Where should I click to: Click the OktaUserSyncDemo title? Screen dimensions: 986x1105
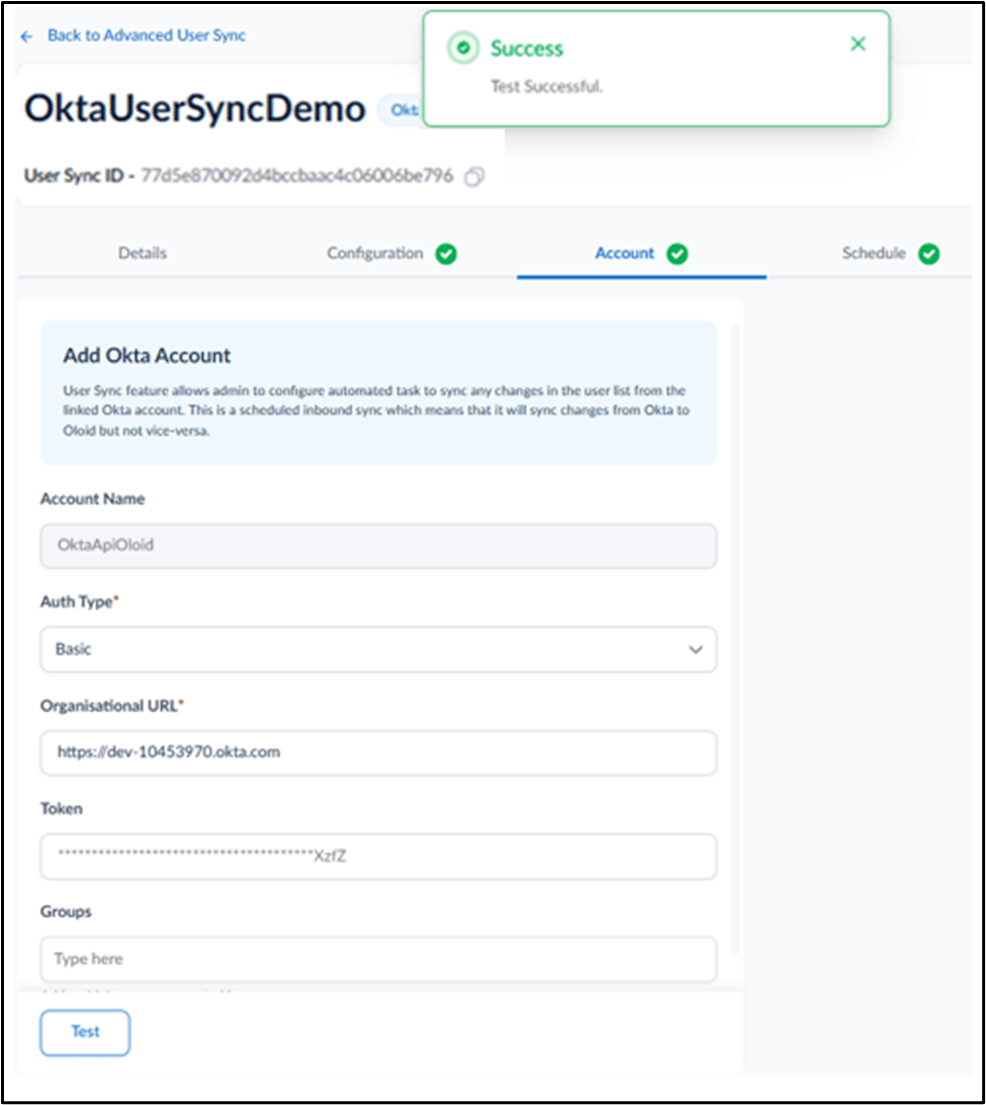tap(195, 109)
